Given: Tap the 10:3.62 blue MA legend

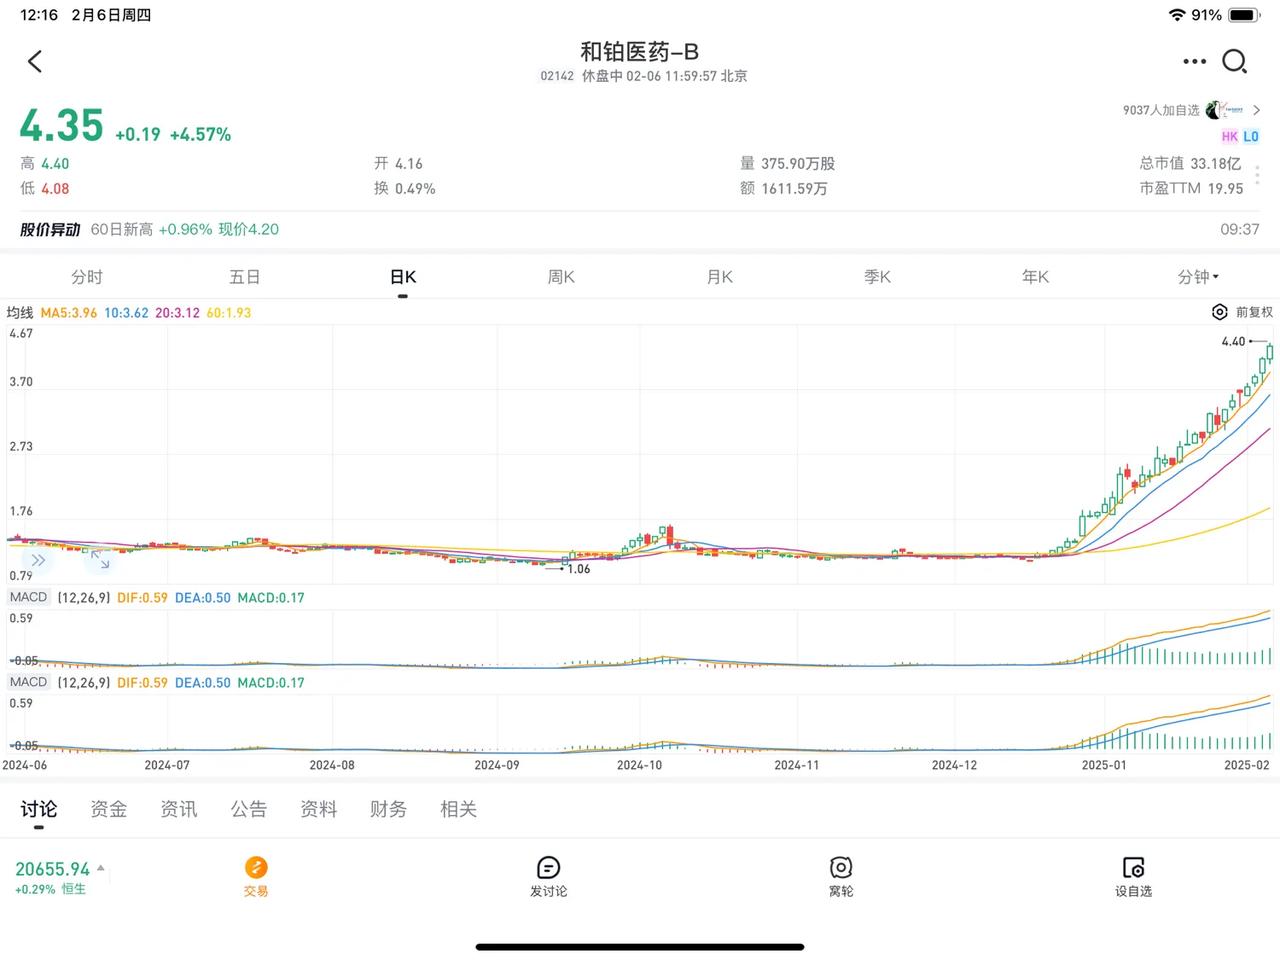Looking at the screenshot, I should click(x=126, y=312).
